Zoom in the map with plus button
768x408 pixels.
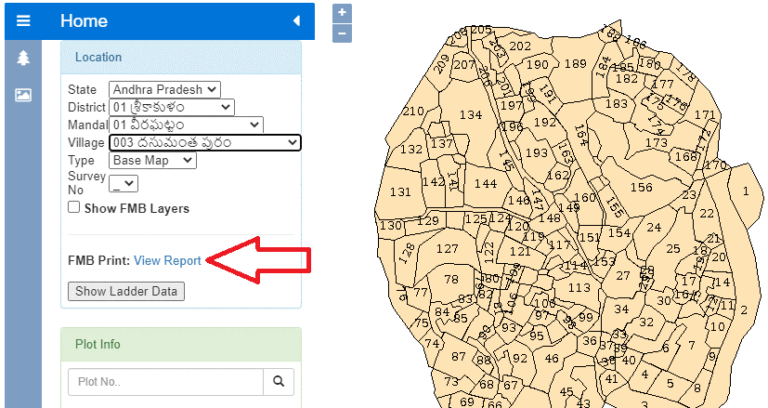click(x=342, y=13)
